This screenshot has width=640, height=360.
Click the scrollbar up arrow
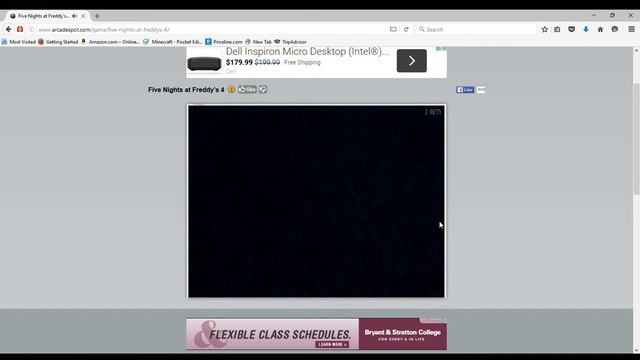click(x=636, y=51)
